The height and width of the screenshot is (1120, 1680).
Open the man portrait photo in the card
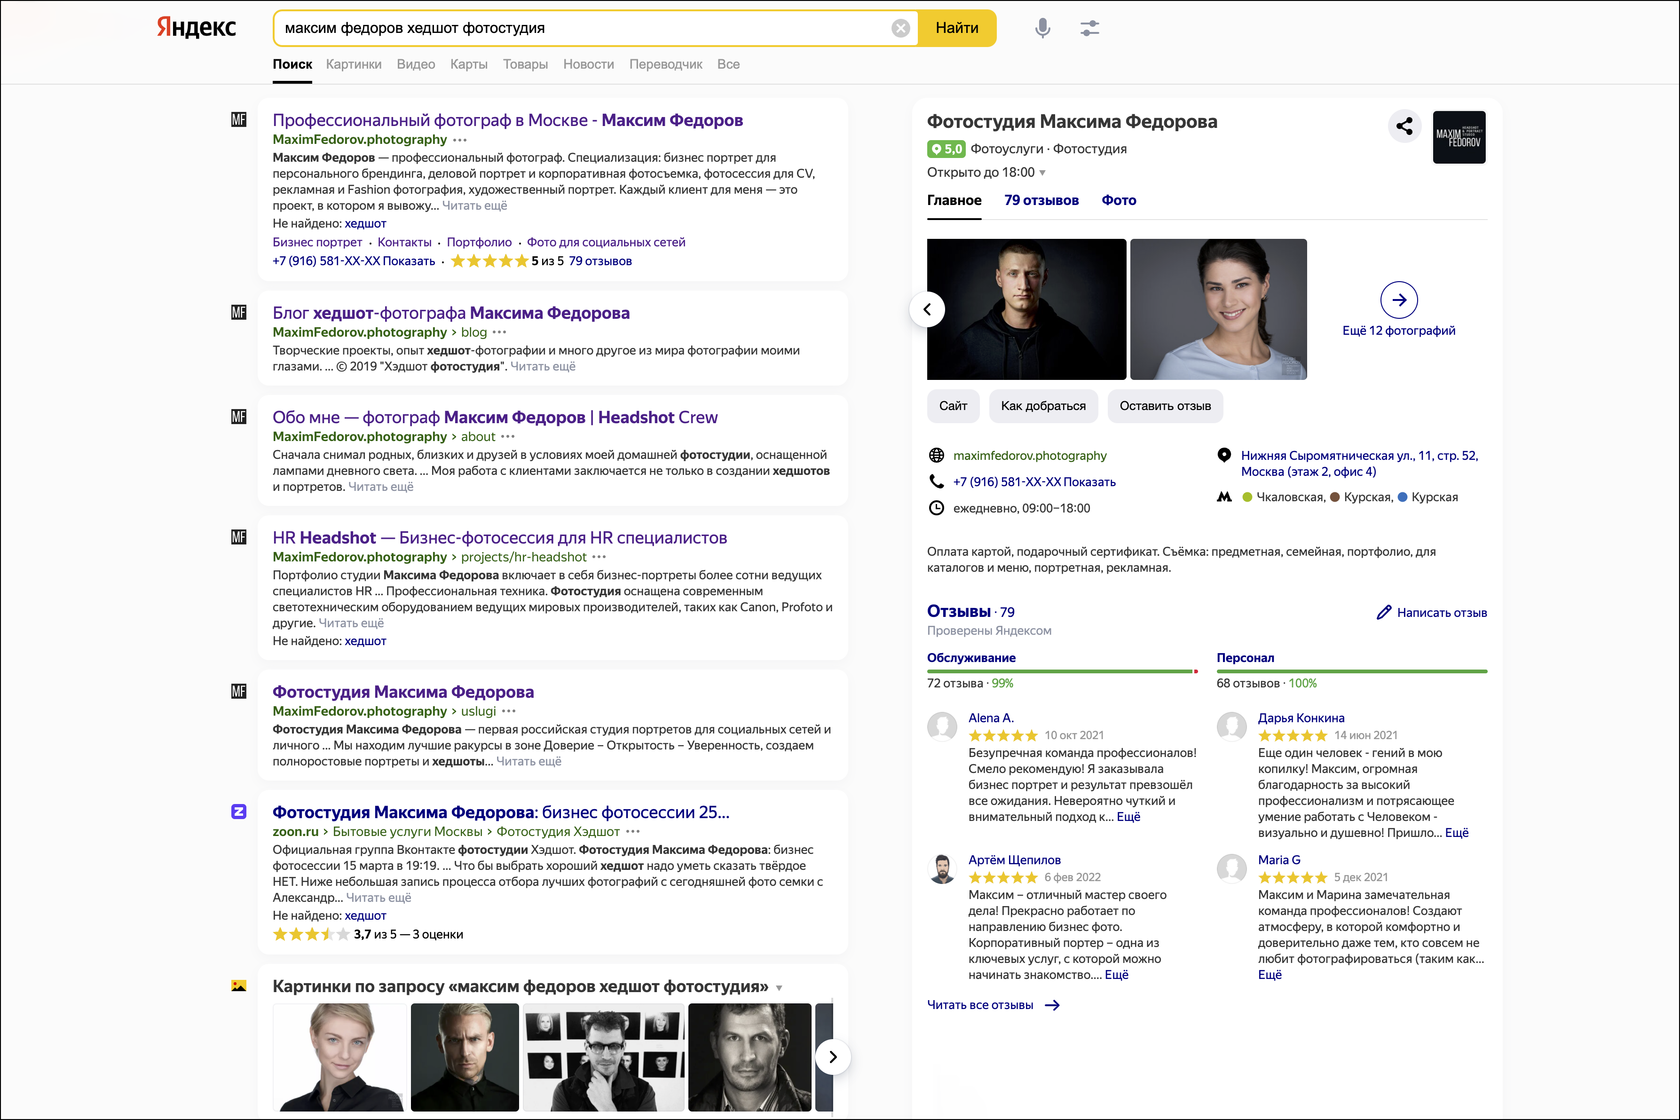tap(1026, 309)
